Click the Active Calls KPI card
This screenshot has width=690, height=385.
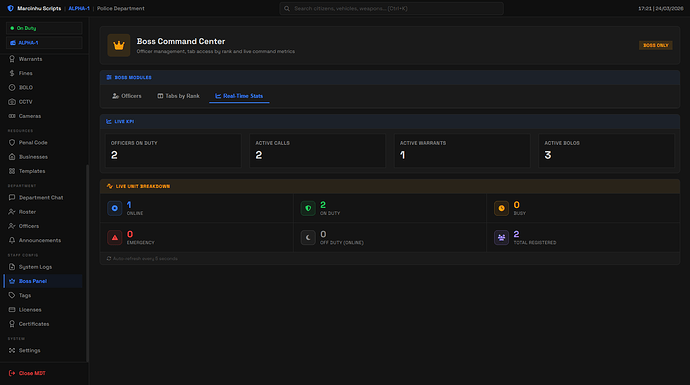(x=317, y=150)
